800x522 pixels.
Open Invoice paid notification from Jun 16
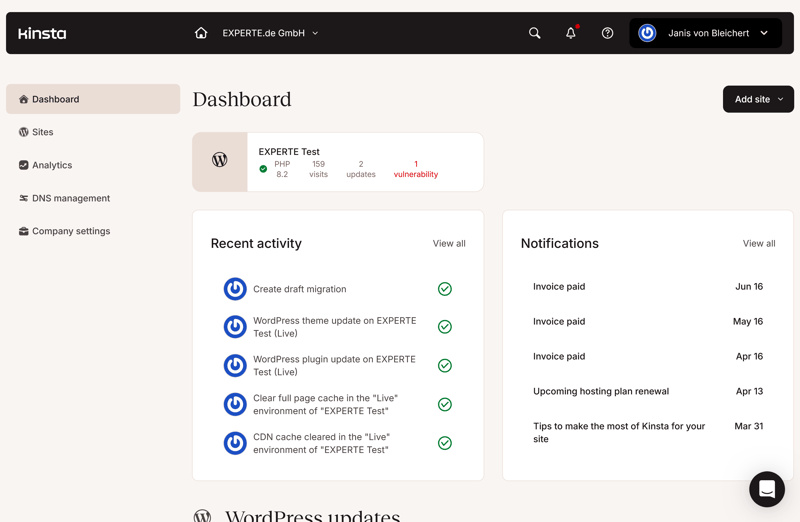coord(648,287)
